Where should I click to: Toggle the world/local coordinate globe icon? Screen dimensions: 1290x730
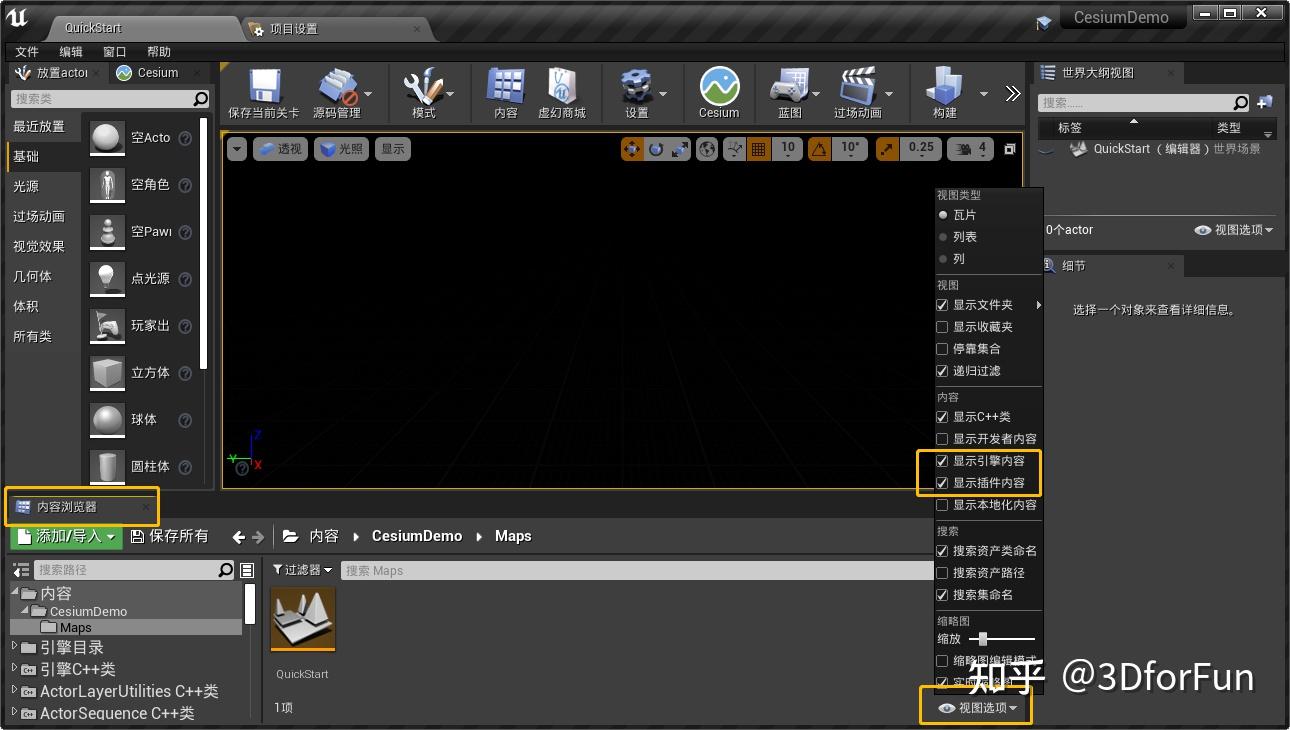(708, 149)
